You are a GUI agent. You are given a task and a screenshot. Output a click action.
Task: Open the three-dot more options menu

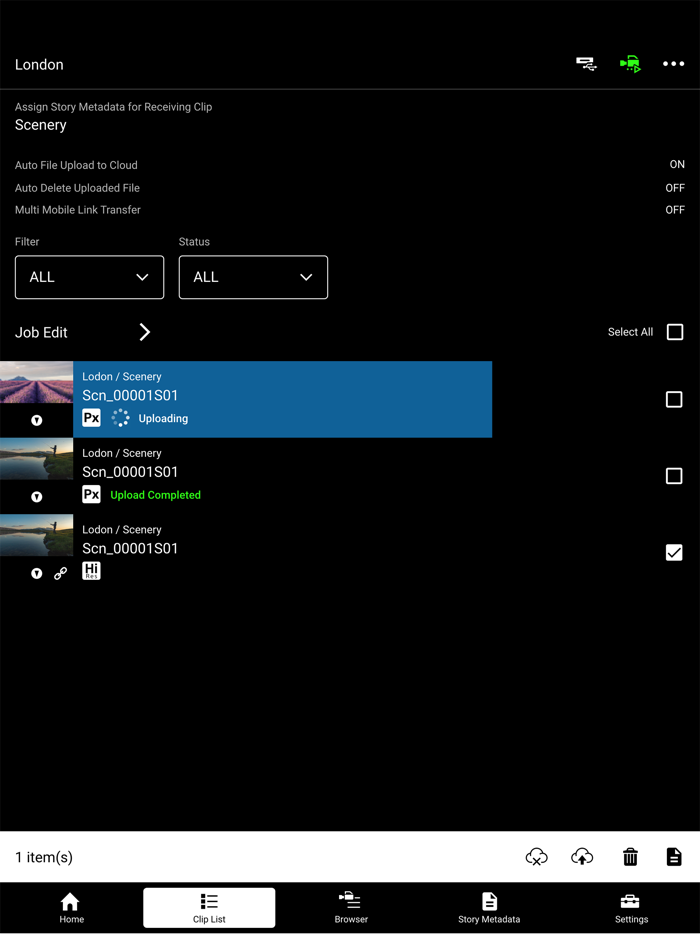(674, 64)
